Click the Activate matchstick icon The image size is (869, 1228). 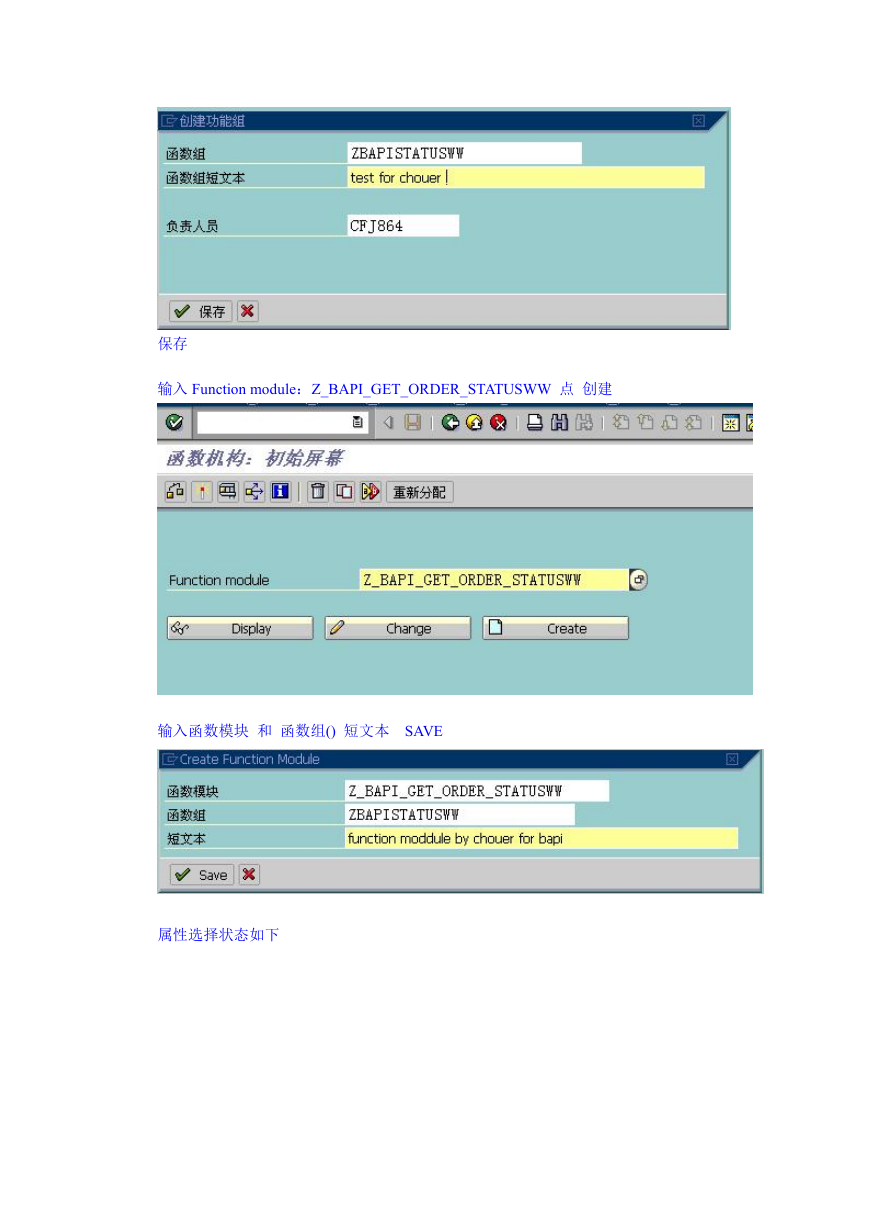202,491
